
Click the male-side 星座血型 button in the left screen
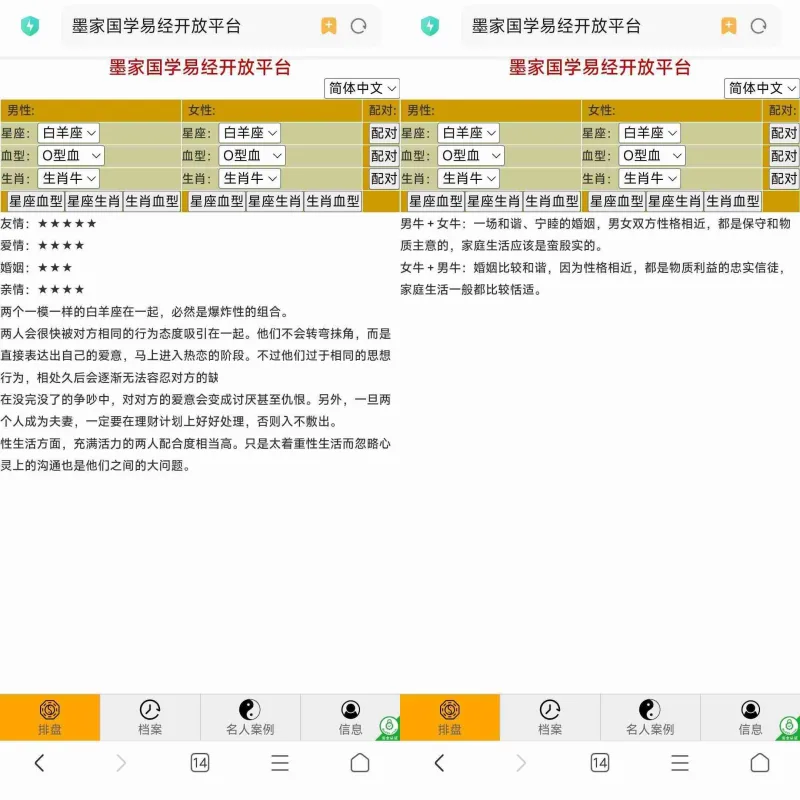tap(36, 201)
